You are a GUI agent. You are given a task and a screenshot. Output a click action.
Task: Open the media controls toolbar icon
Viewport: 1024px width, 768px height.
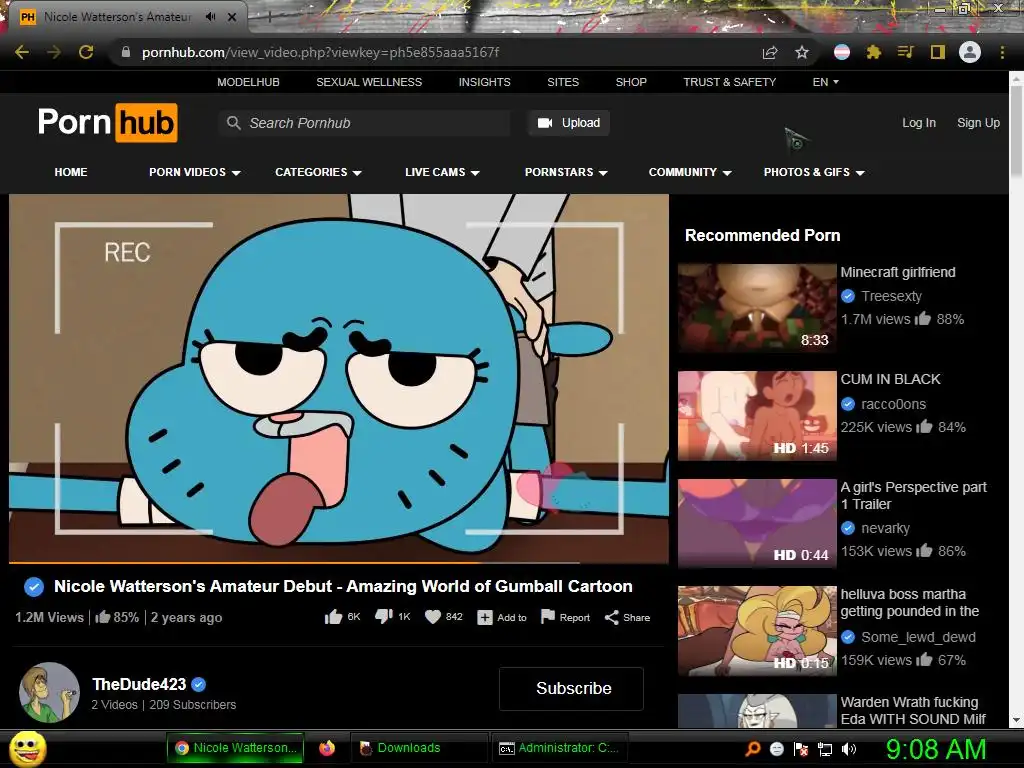point(906,52)
